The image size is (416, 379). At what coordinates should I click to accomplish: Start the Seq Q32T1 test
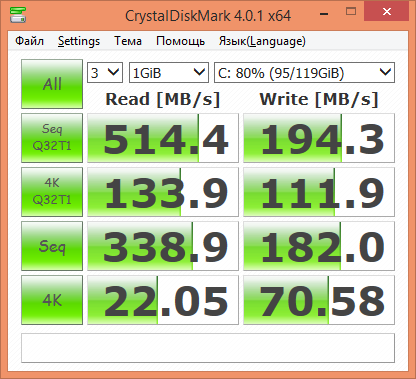[x=52, y=138]
